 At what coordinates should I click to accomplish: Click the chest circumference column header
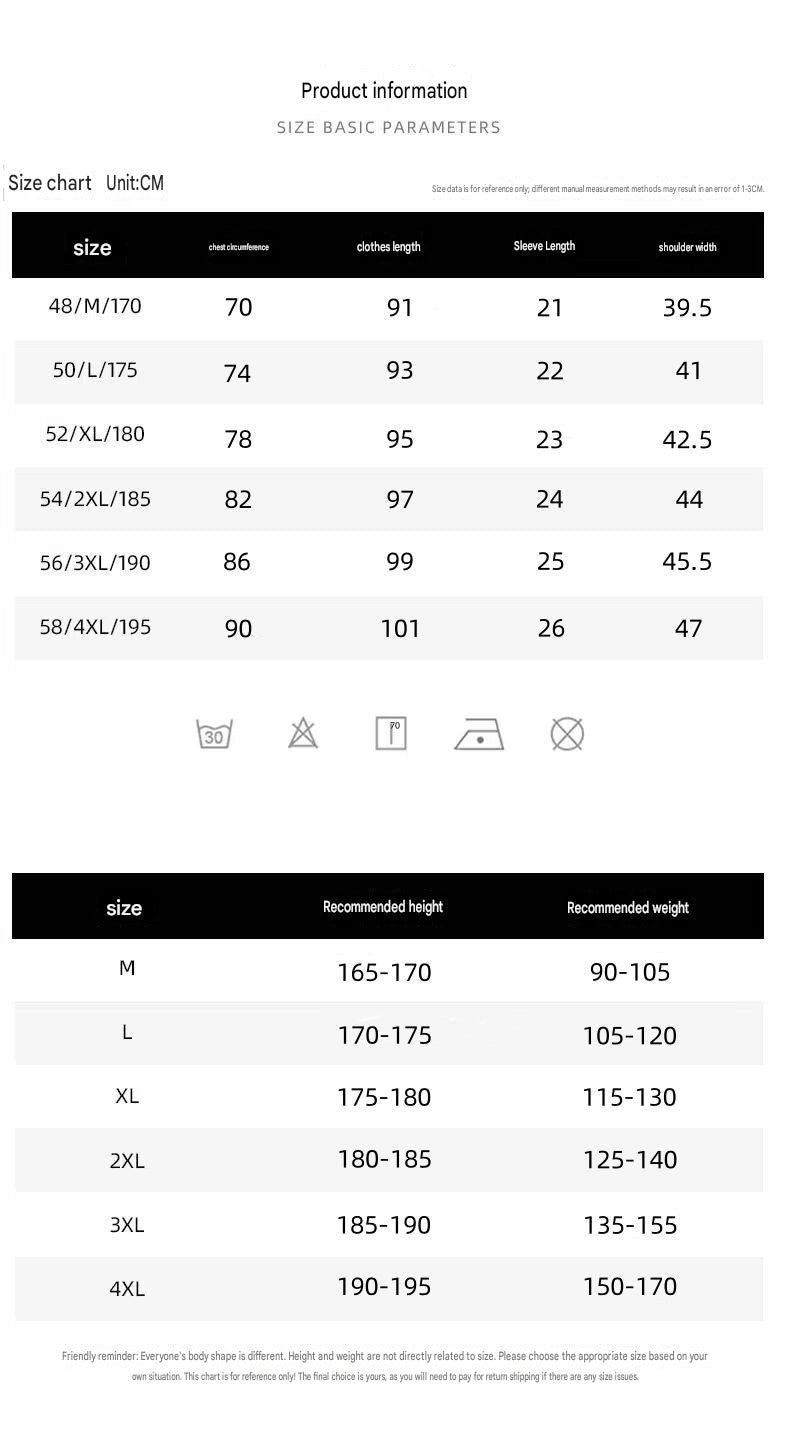click(x=239, y=247)
